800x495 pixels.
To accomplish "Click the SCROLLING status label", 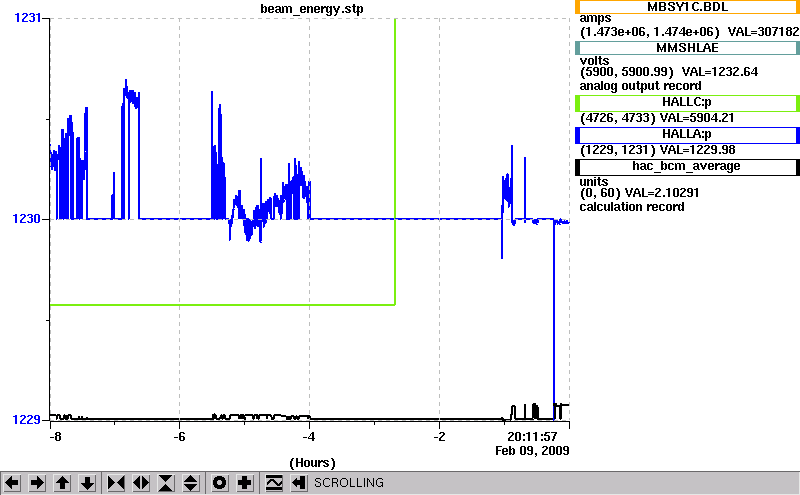I will tap(349, 483).
